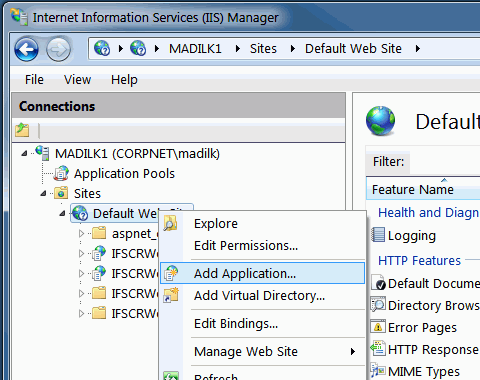Select Add Application from context menu
Screen dimensions: 480x380
point(262,273)
